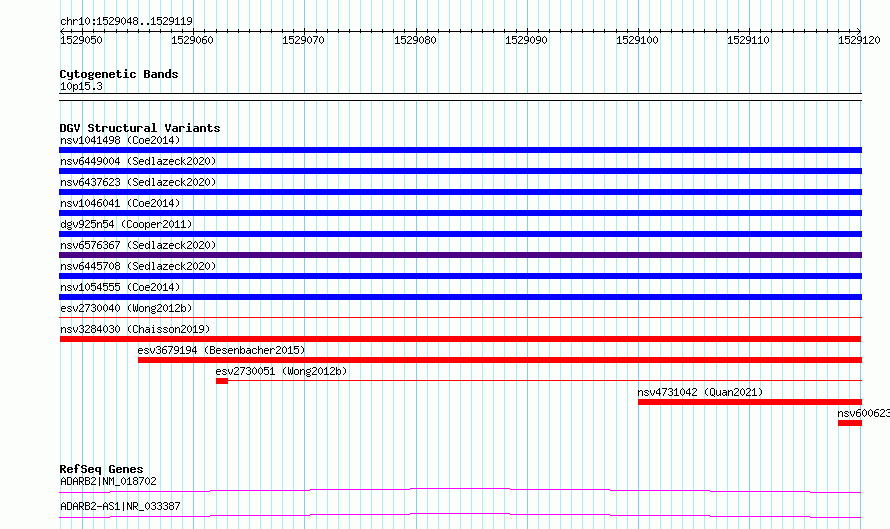
Task: Select the small red block of esv2730051
Action: (x=222, y=381)
